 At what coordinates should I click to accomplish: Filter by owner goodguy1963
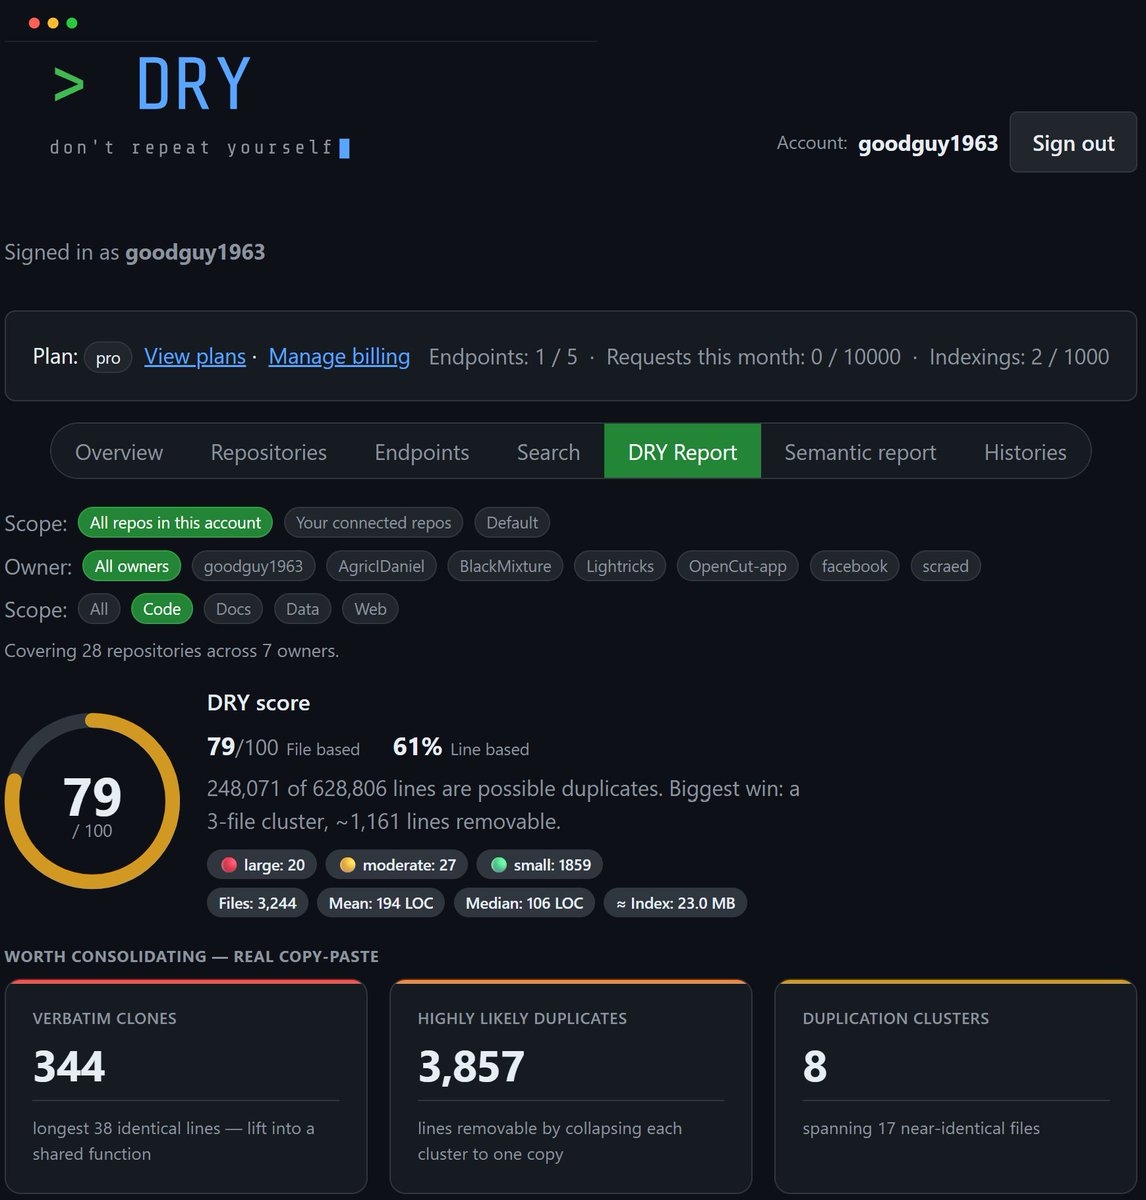point(253,566)
